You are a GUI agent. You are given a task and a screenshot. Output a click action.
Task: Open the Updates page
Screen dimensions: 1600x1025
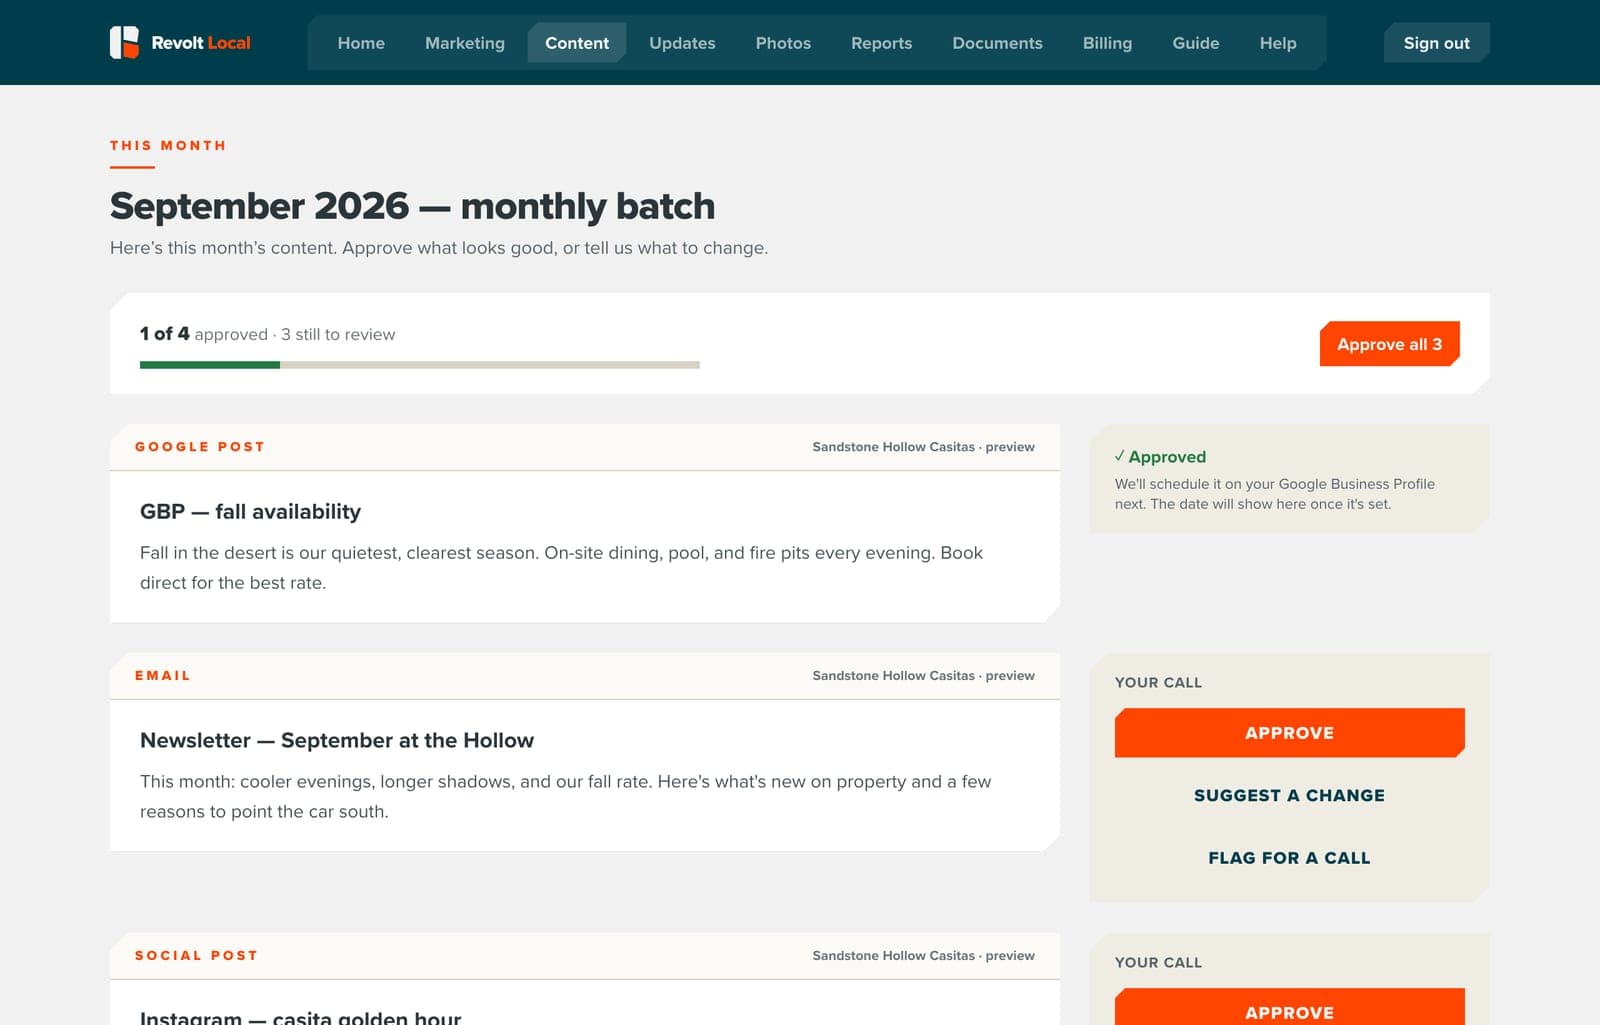pos(682,43)
